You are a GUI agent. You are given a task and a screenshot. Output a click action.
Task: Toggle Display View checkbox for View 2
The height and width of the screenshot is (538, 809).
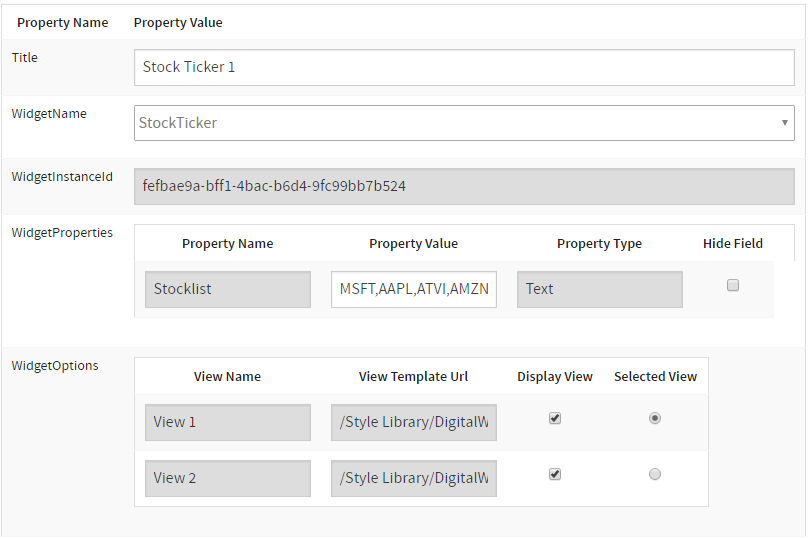tap(555, 475)
